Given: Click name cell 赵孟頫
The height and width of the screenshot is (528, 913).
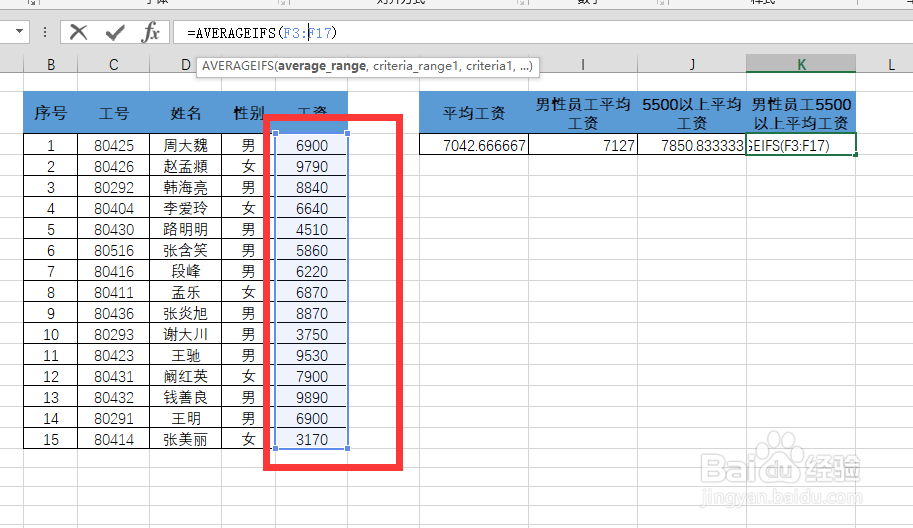Looking at the screenshot, I should click(x=185, y=166).
